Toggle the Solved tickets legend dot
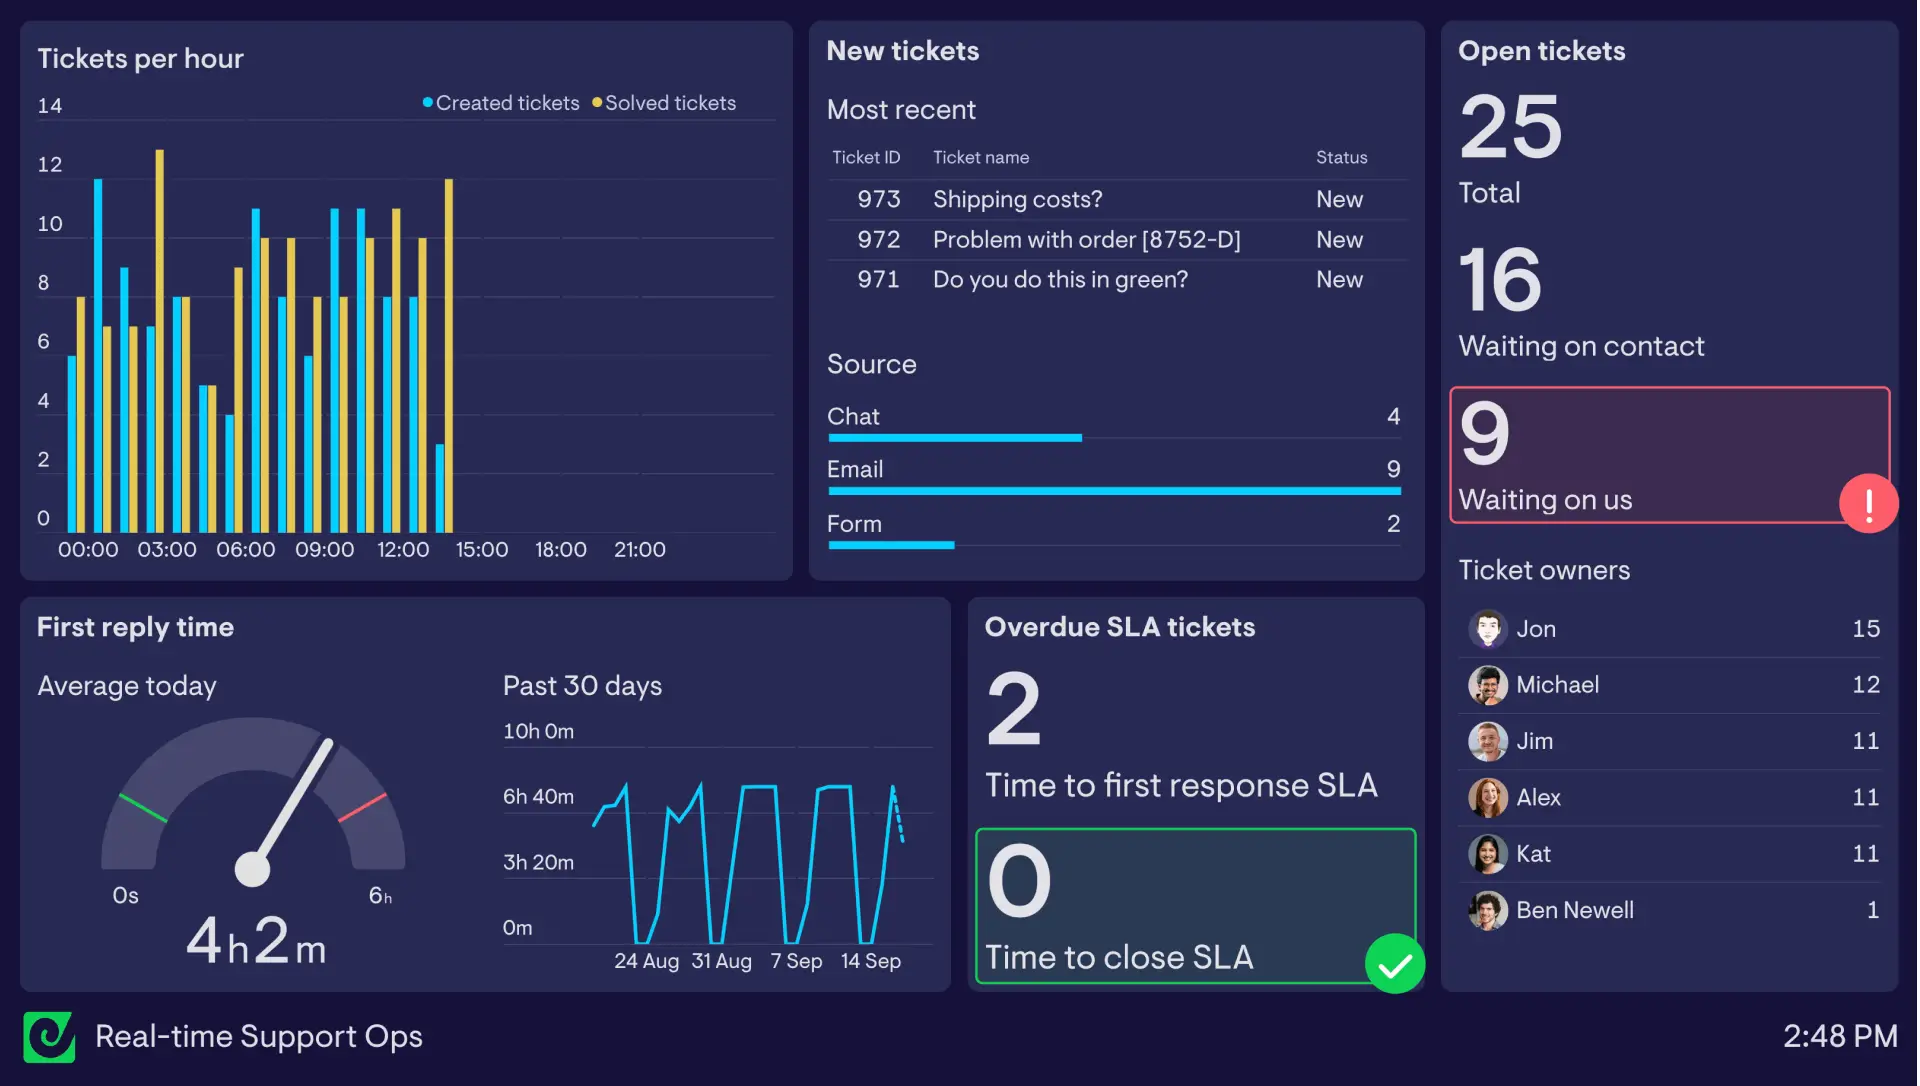 [597, 103]
